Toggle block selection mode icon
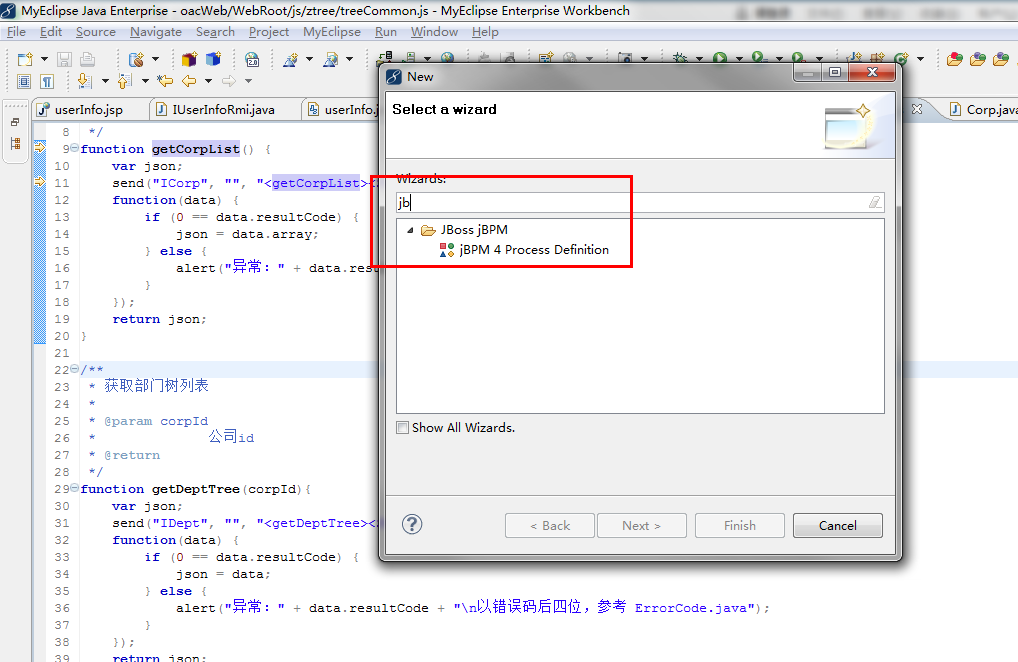 (24, 82)
